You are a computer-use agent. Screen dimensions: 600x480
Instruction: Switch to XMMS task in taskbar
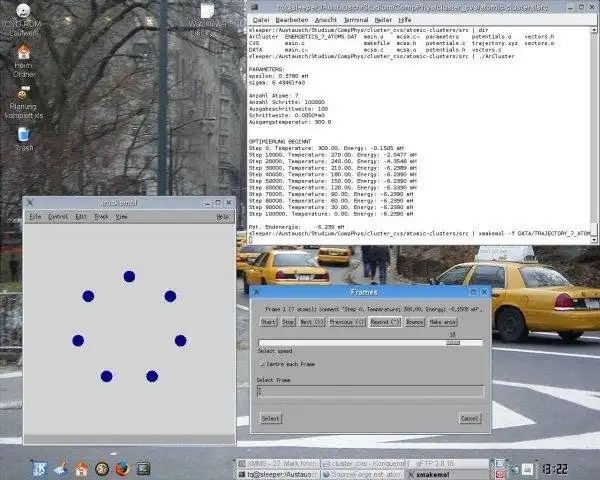[278, 464]
